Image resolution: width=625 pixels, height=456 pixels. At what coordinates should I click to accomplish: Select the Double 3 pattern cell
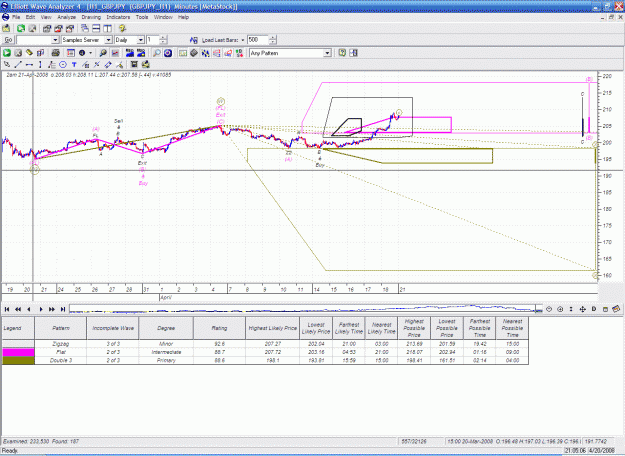coord(61,360)
